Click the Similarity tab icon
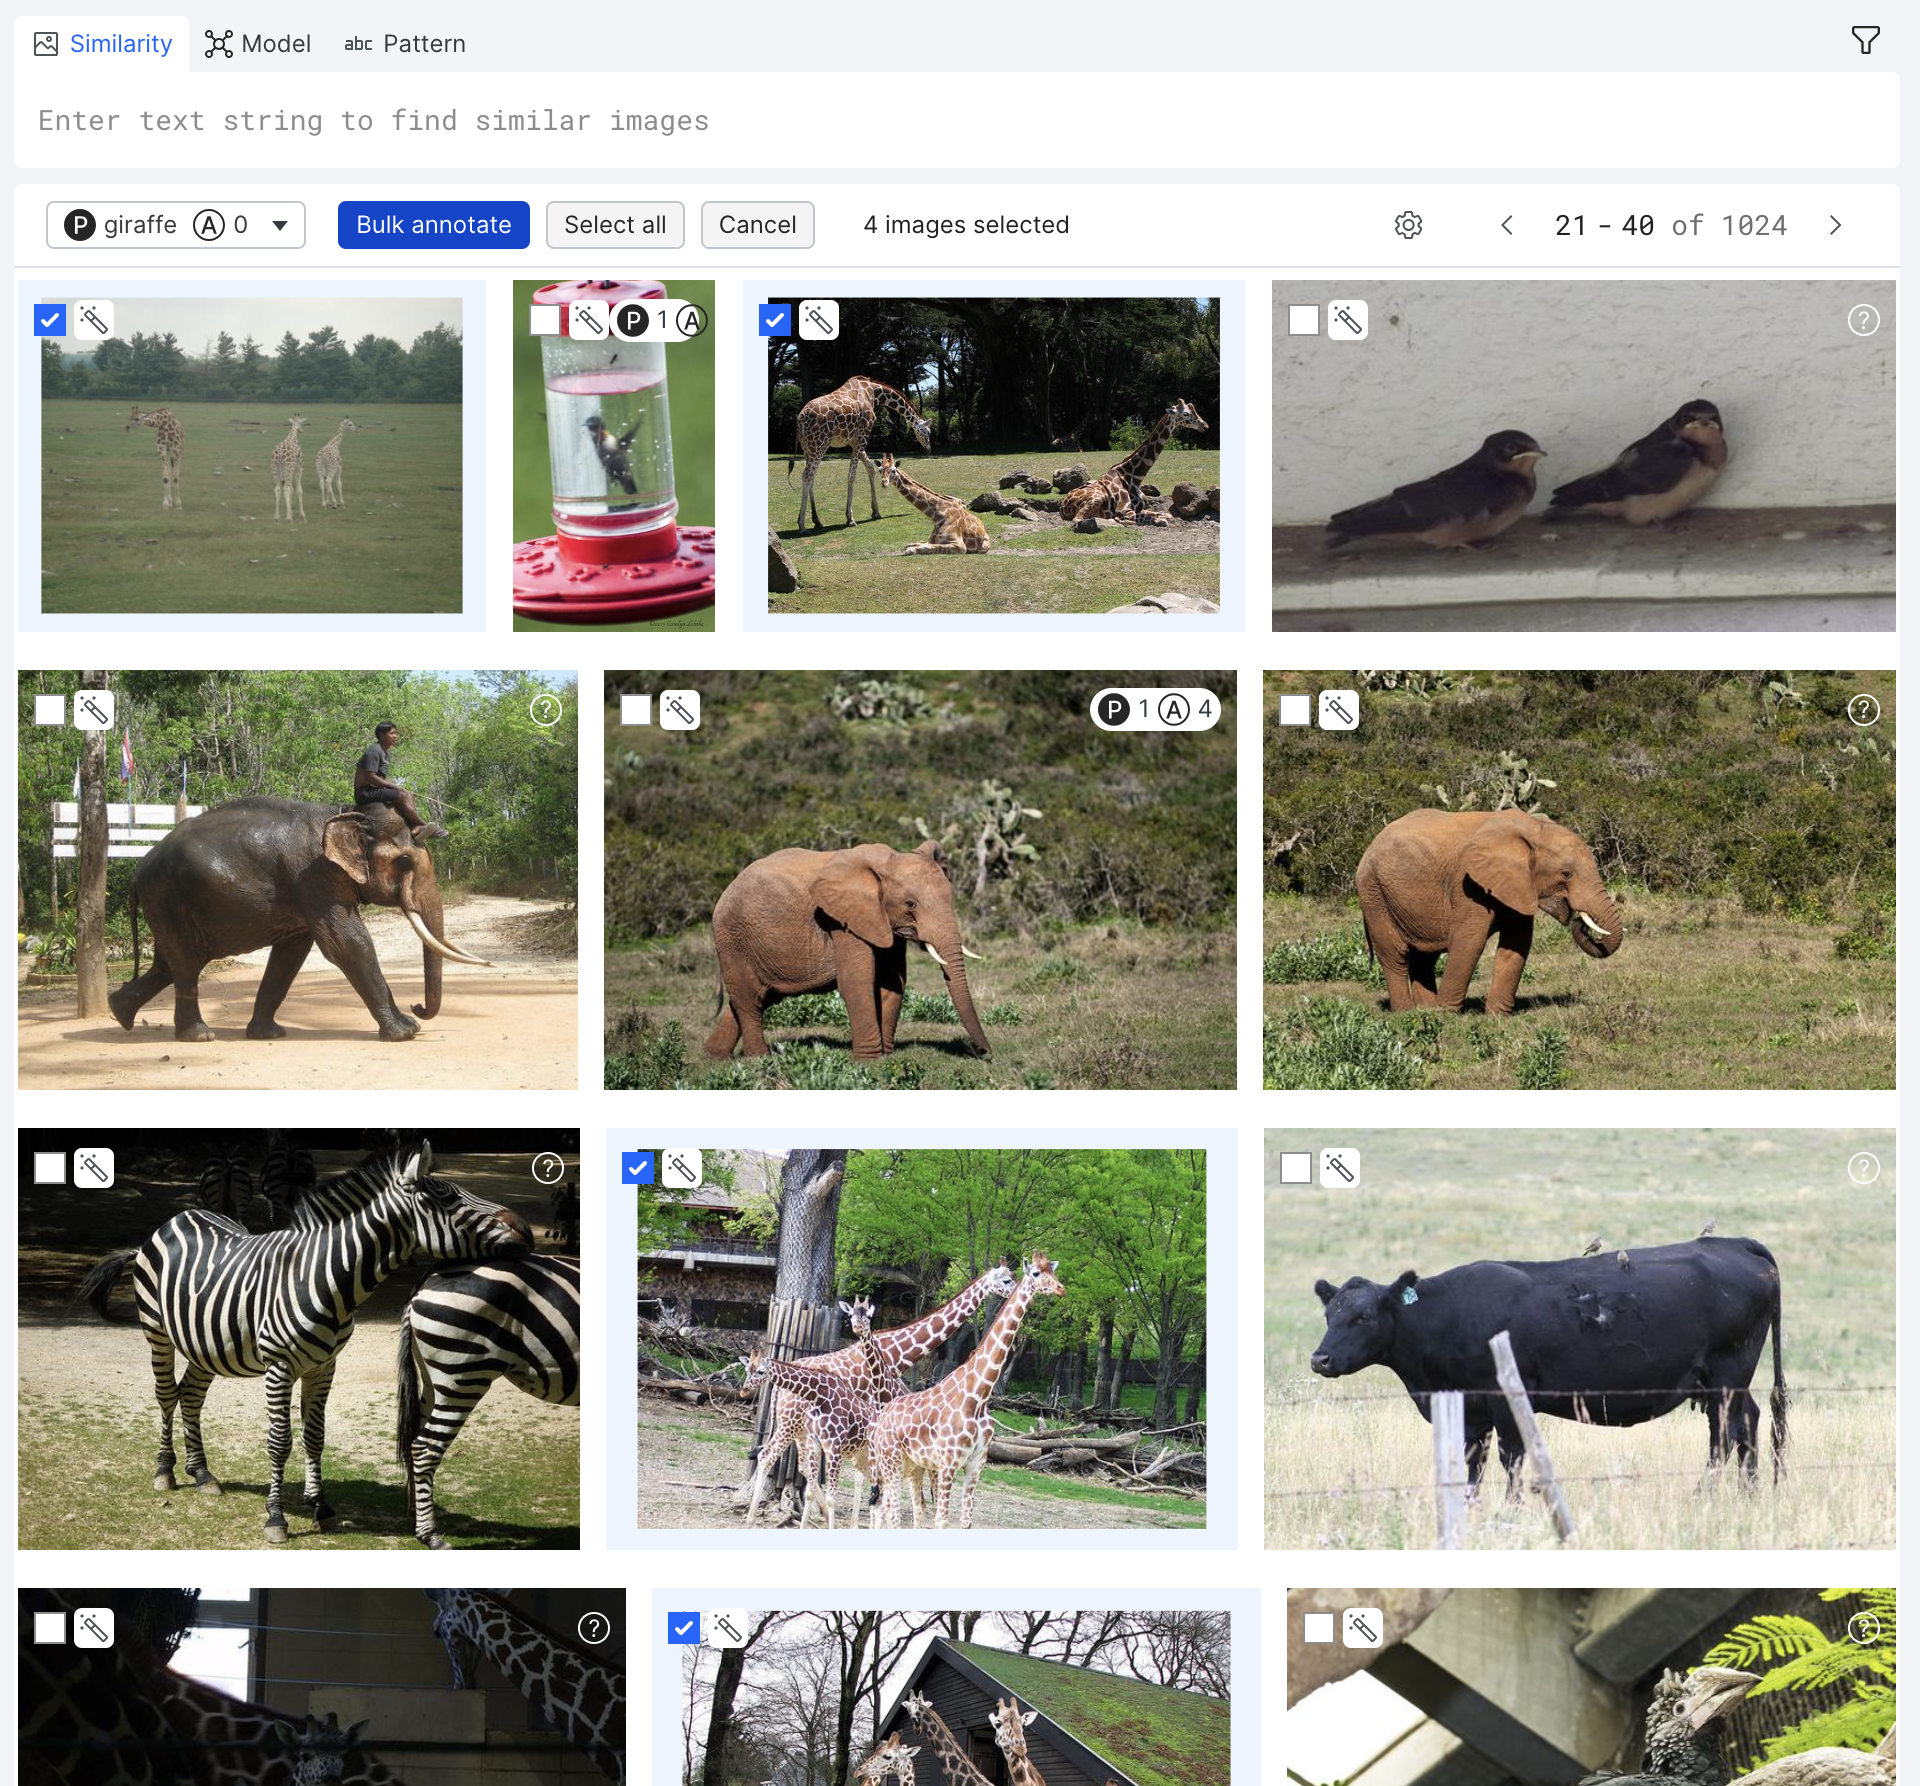Viewport: 1920px width, 1786px height. pyautogui.click(x=44, y=42)
